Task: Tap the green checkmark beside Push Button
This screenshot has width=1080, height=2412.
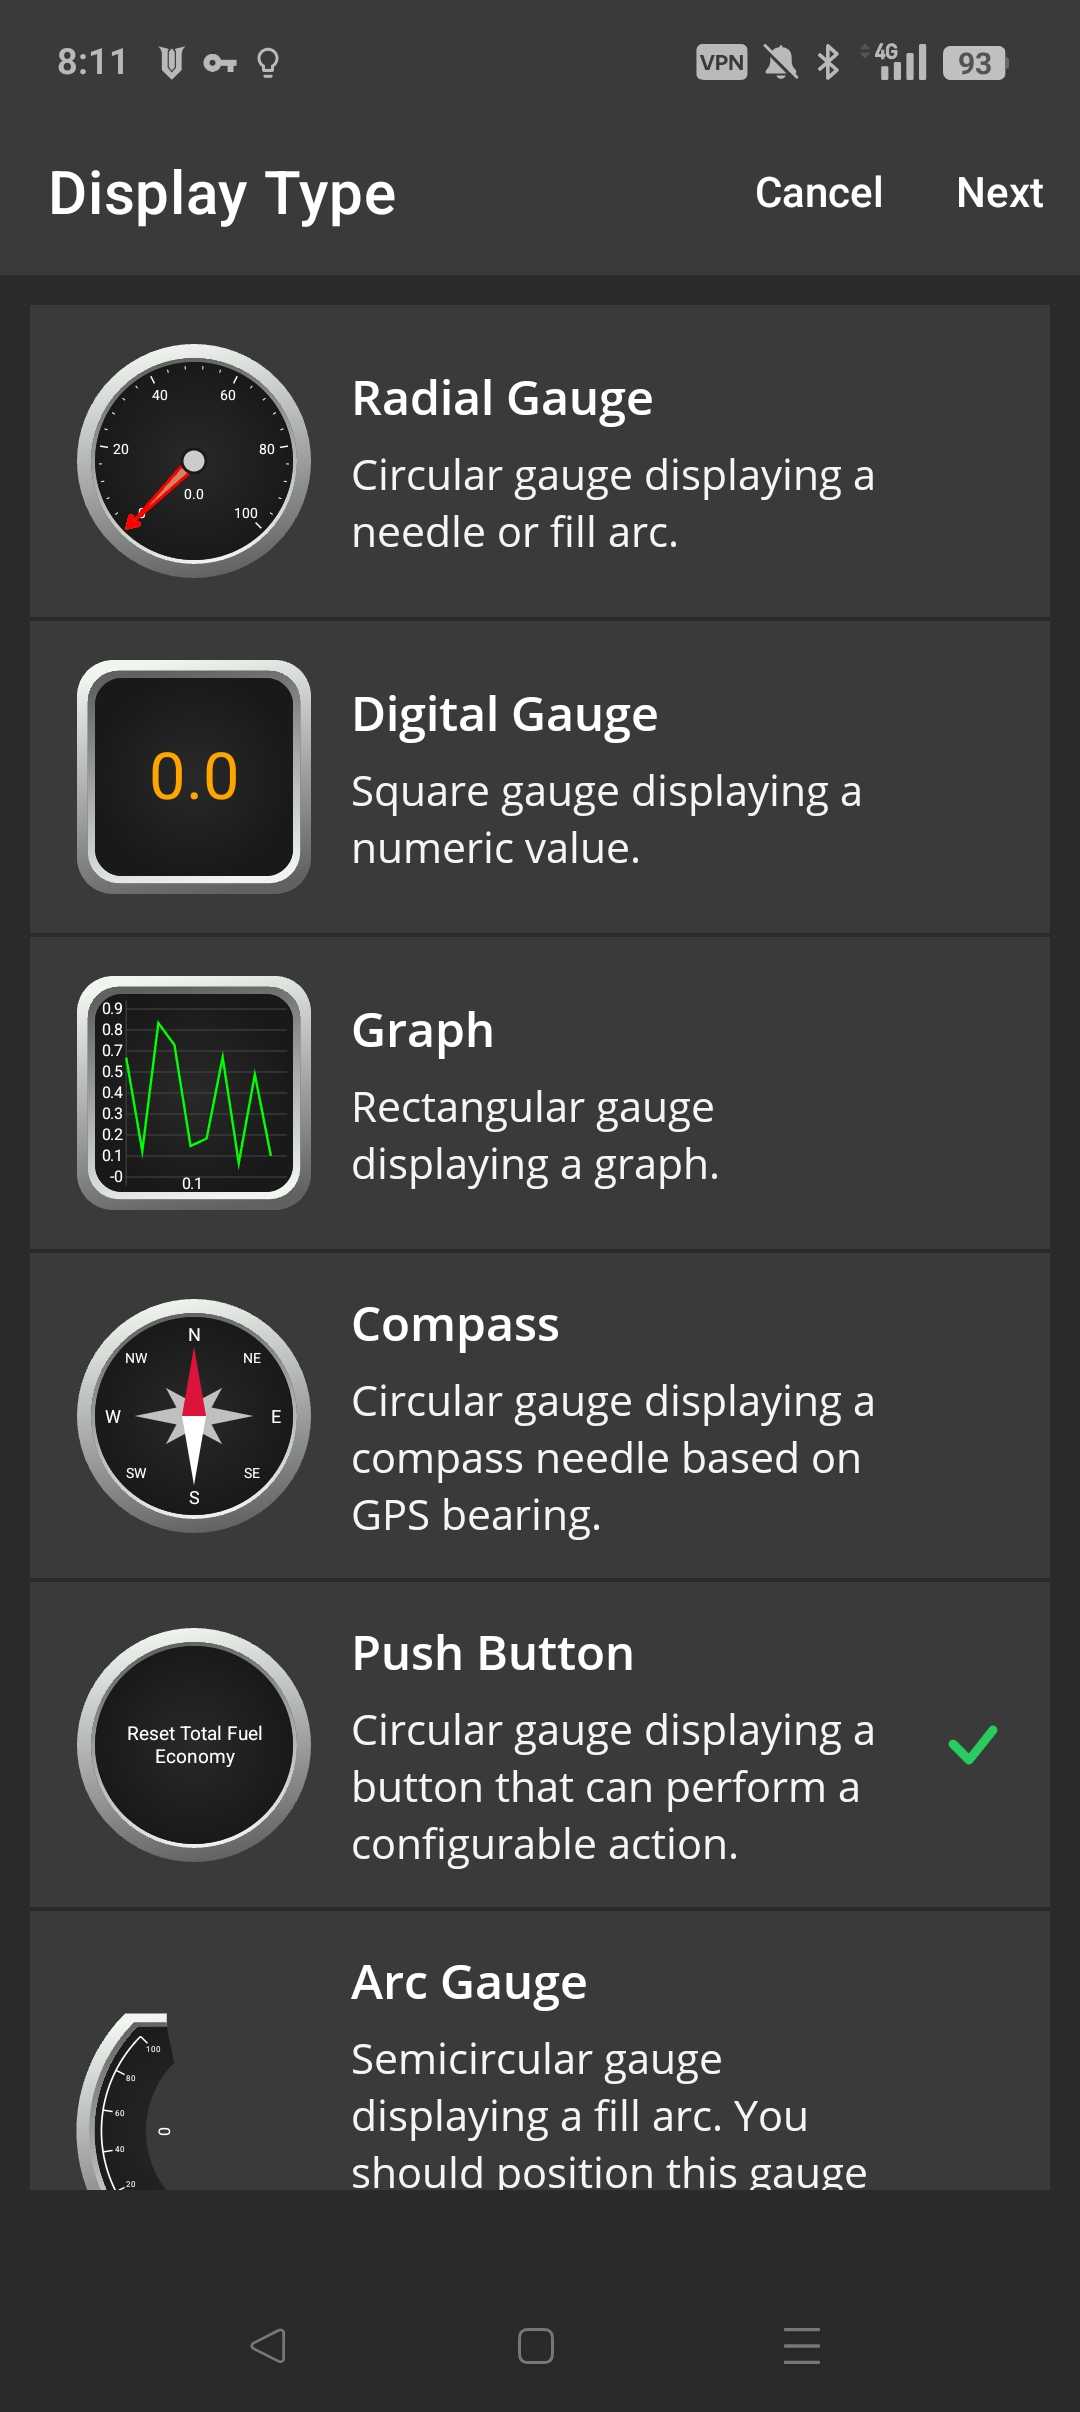Action: coord(972,1745)
